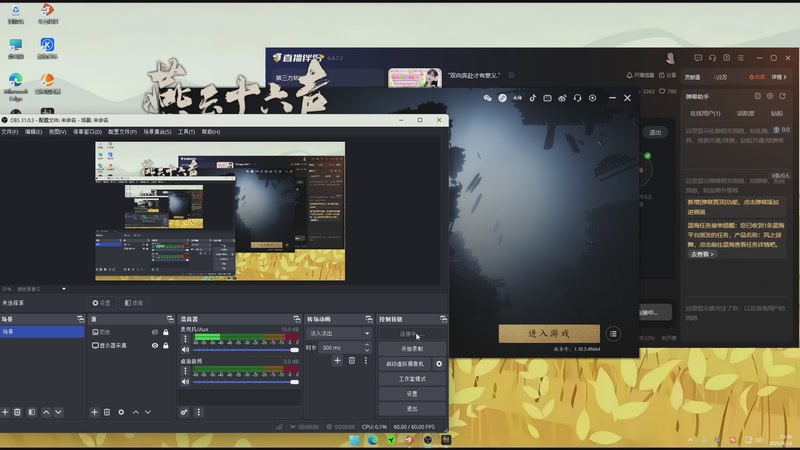Toggle lock on 图像 source
The image size is (800, 450).
[166, 332]
